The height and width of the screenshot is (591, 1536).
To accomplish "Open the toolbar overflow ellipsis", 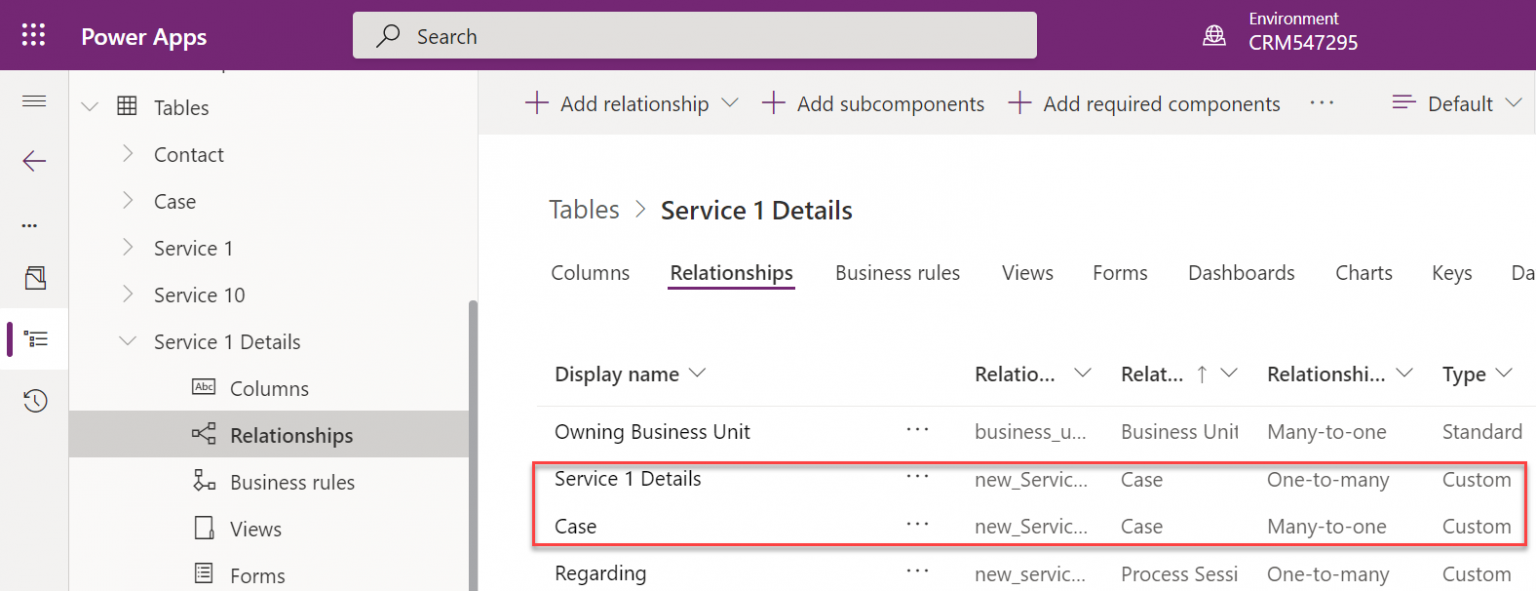I will click(x=1322, y=103).
